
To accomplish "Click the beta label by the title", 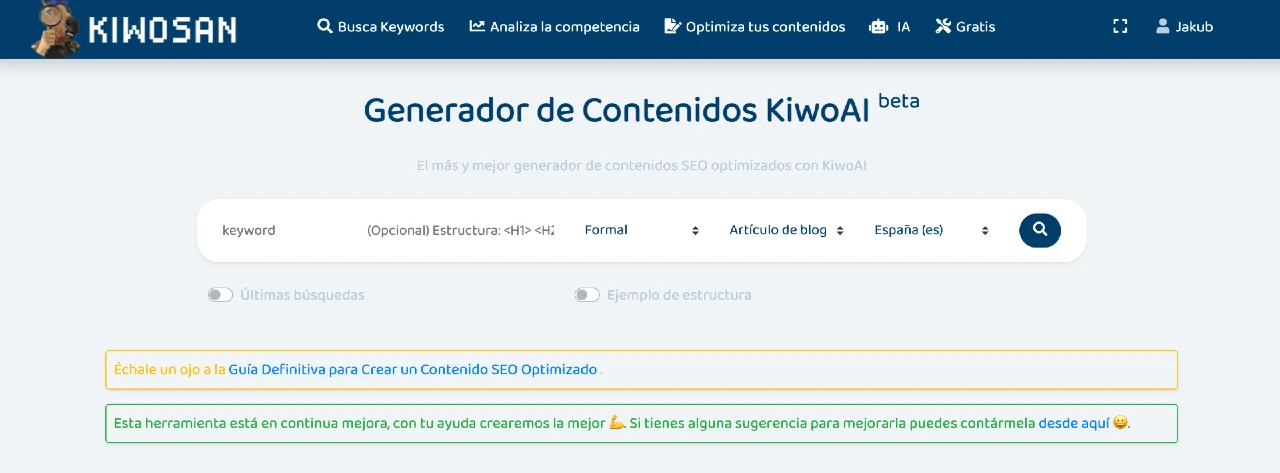I will pos(898,100).
